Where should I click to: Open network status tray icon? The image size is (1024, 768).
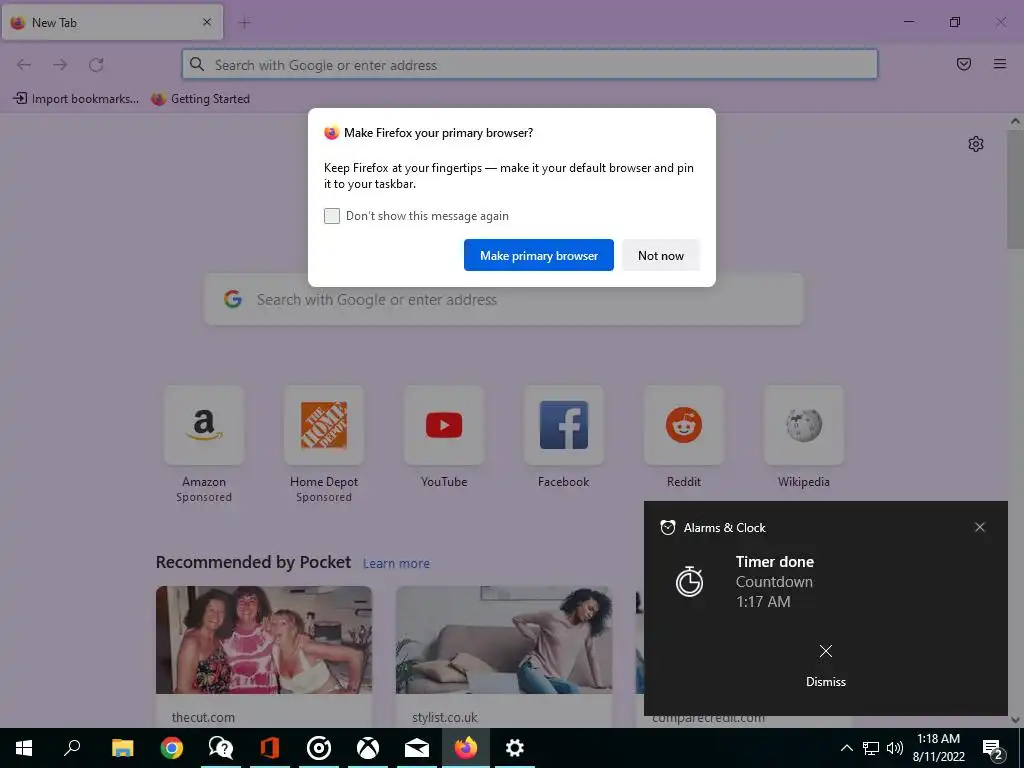click(871, 748)
